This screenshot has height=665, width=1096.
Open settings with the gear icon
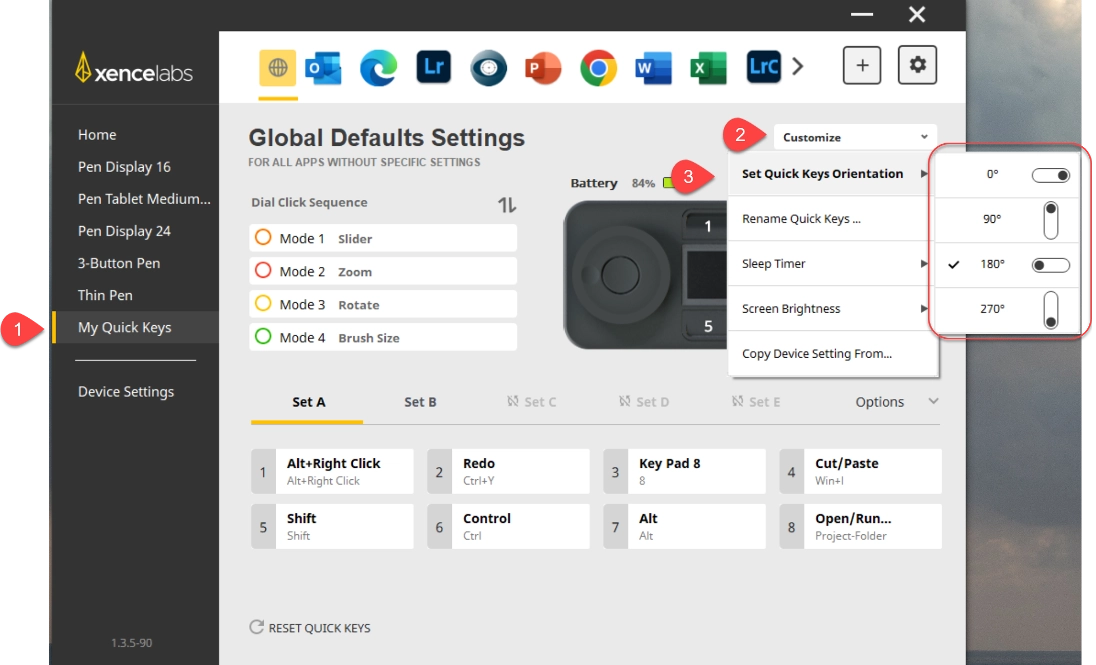coord(917,65)
